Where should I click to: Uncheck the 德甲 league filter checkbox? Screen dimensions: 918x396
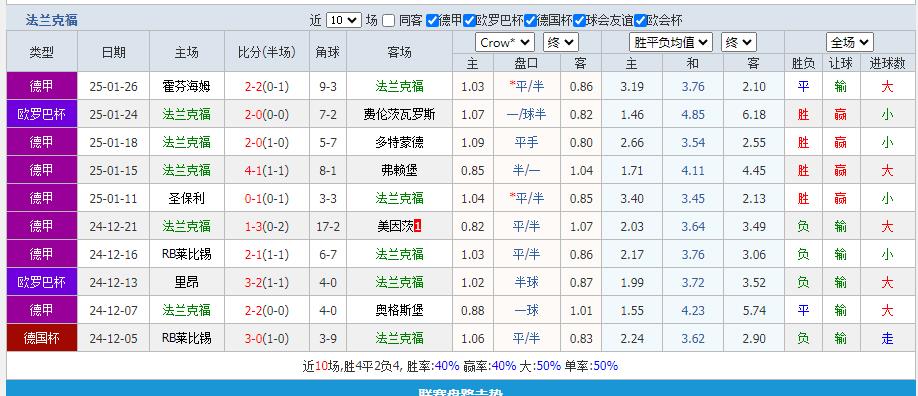click(432, 21)
